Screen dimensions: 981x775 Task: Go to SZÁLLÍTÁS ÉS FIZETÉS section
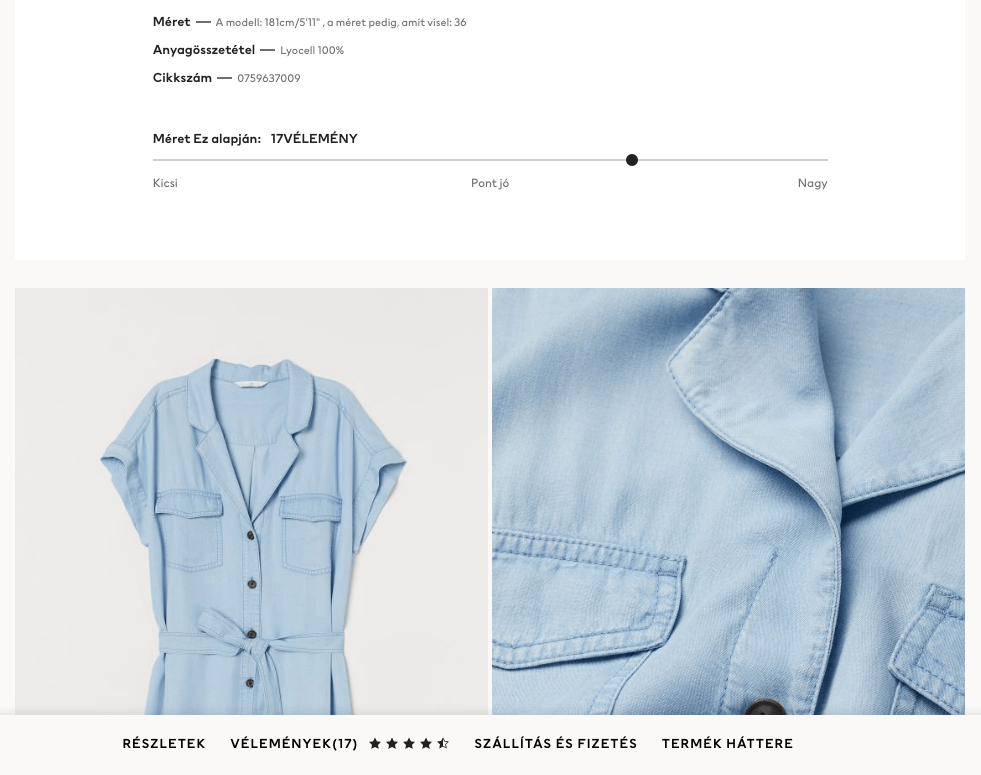(556, 743)
